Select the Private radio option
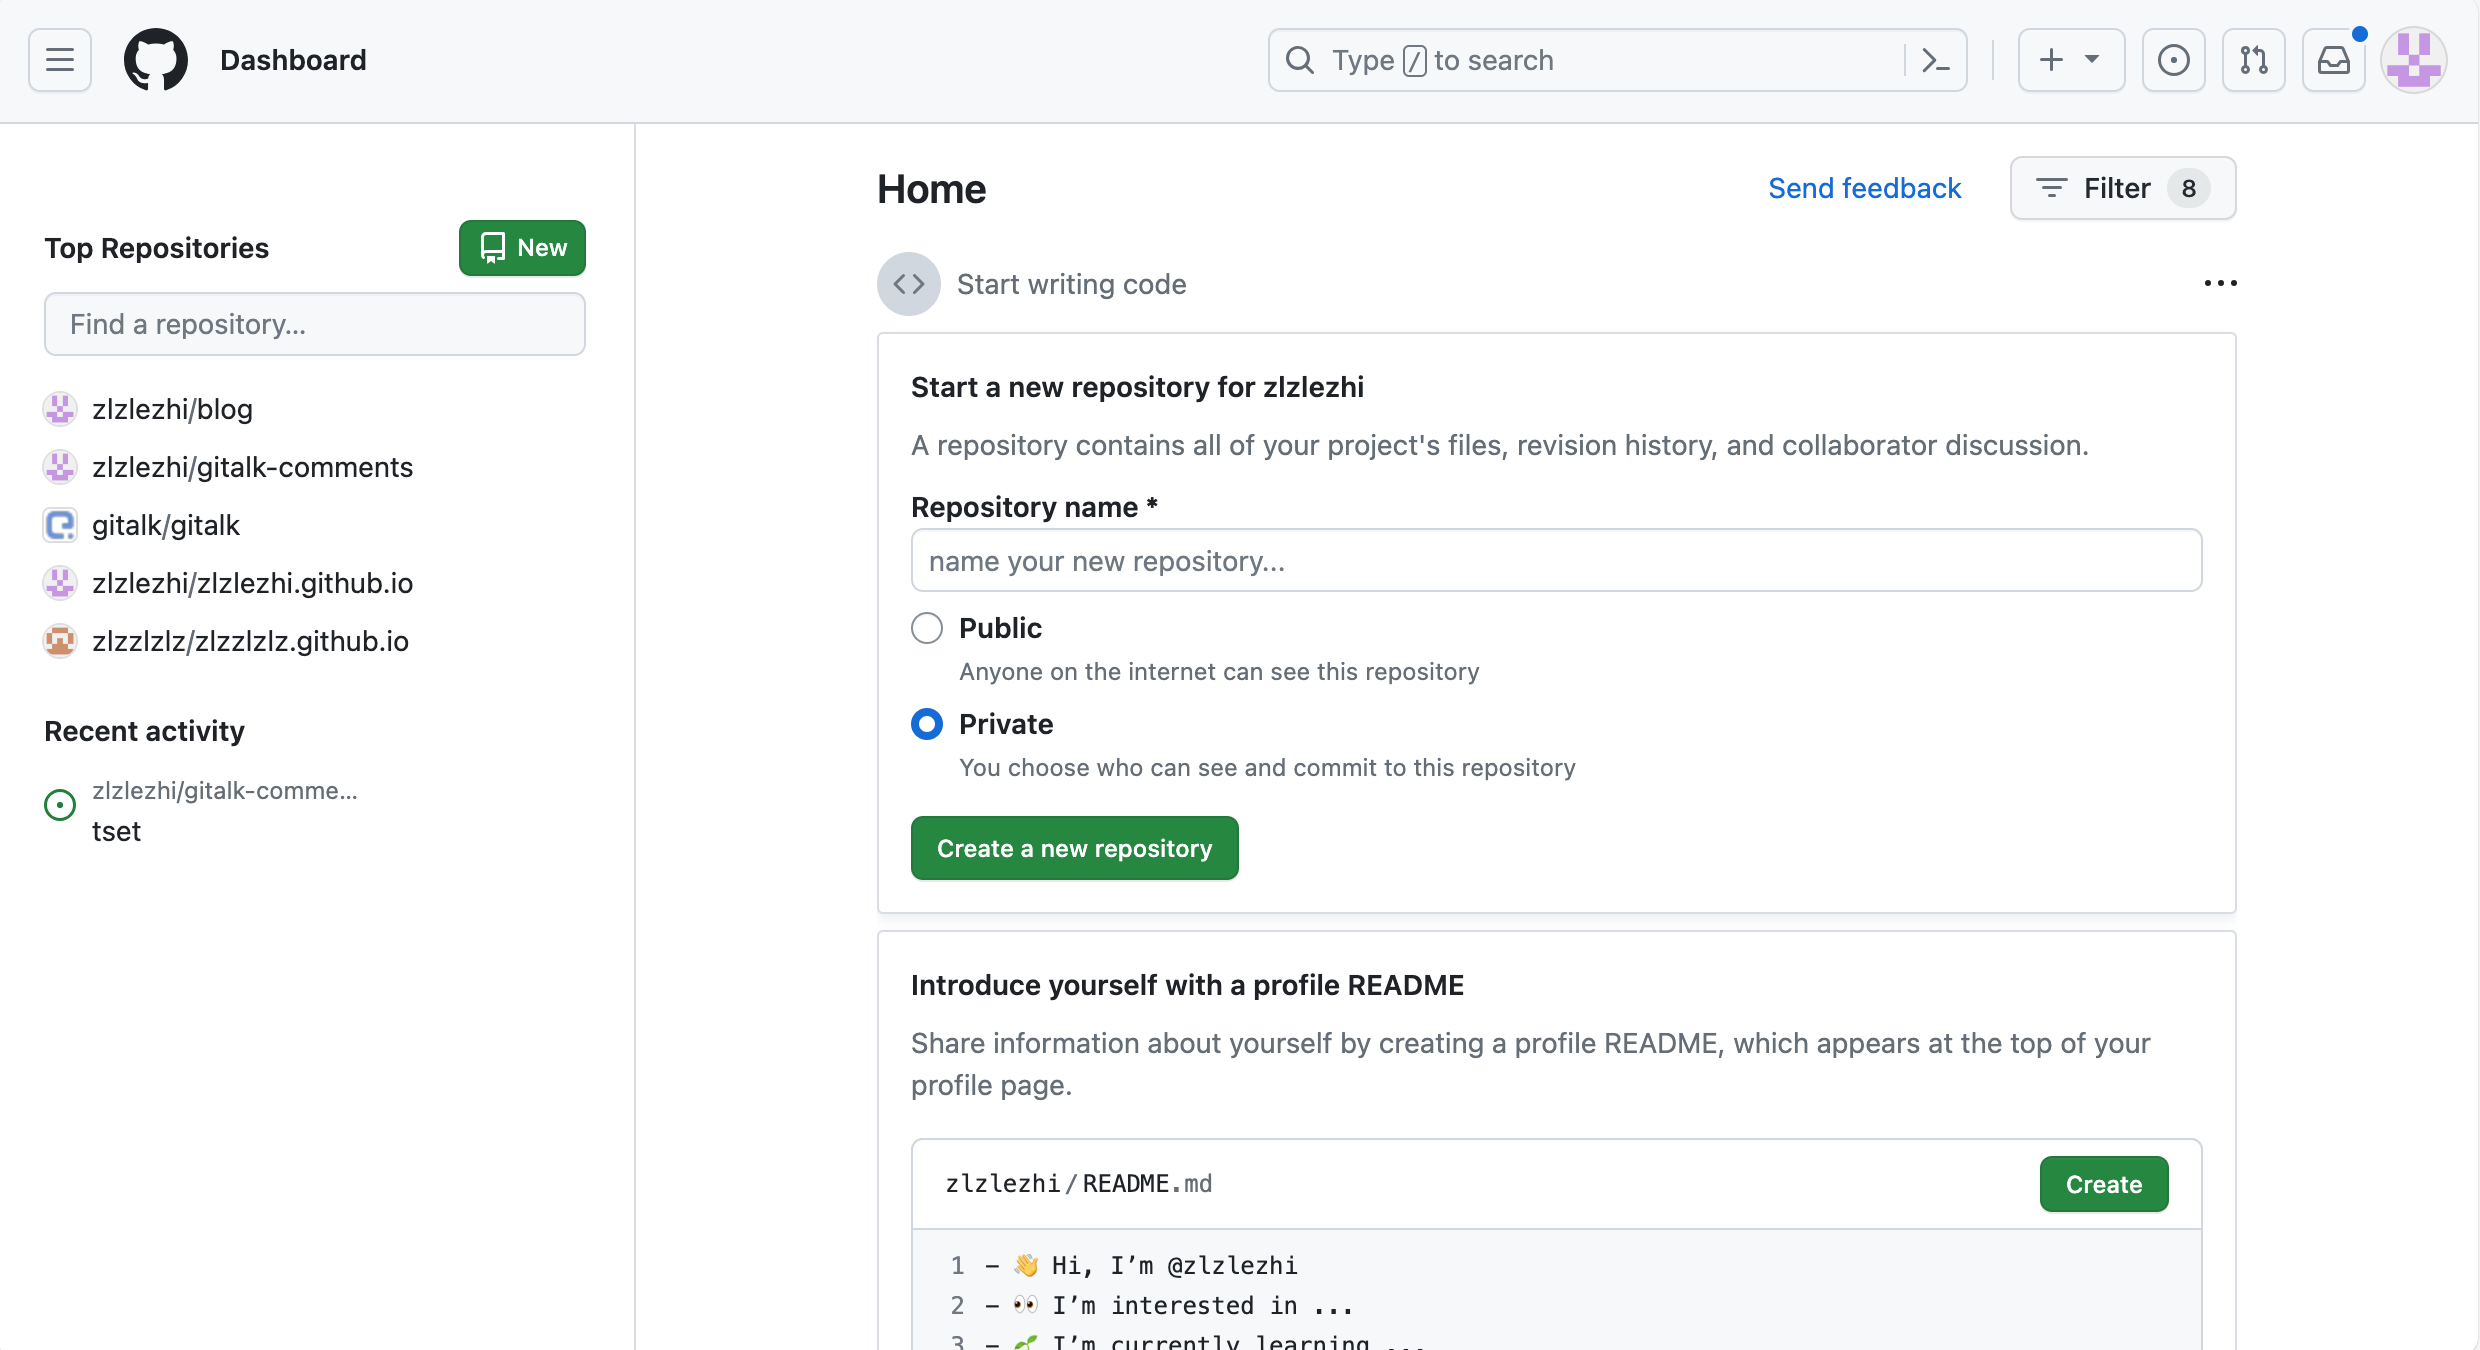 coord(927,724)
